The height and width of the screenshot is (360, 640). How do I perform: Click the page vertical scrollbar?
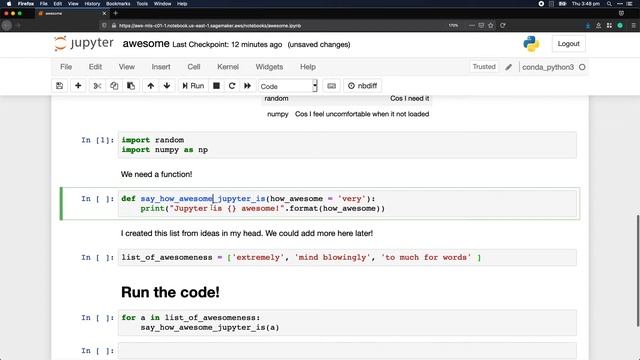(638, 270)
